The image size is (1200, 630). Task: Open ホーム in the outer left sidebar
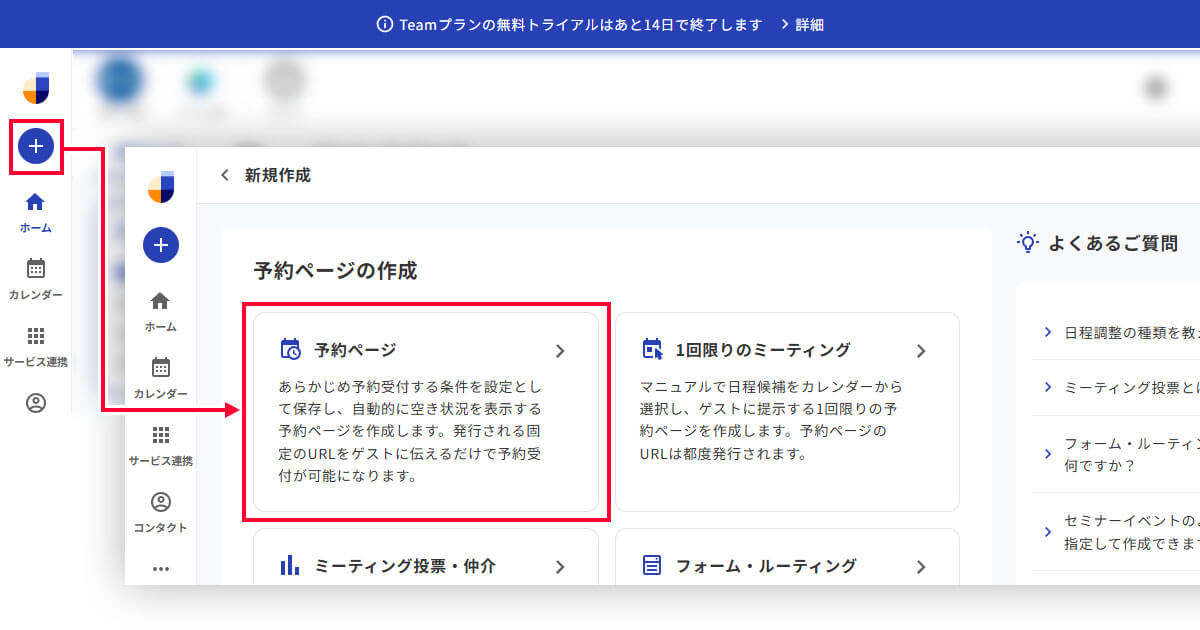[x=35, y=212]
